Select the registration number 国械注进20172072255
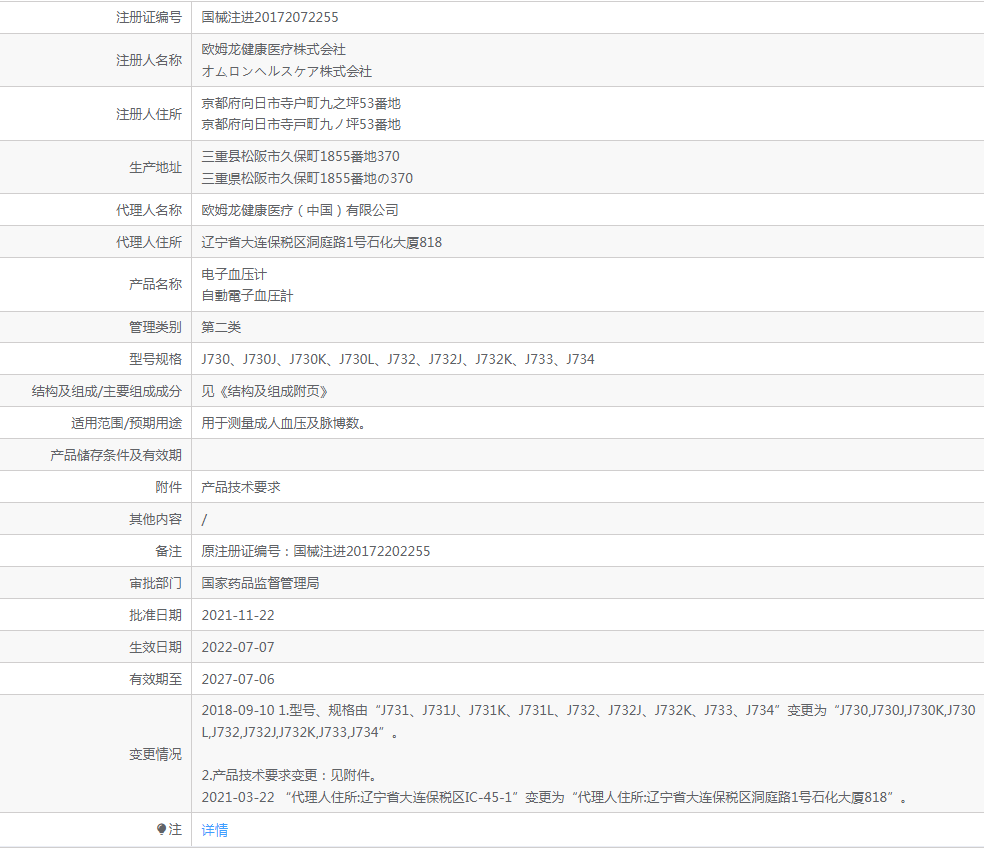The image size is (984, 848). click(269, 17)
